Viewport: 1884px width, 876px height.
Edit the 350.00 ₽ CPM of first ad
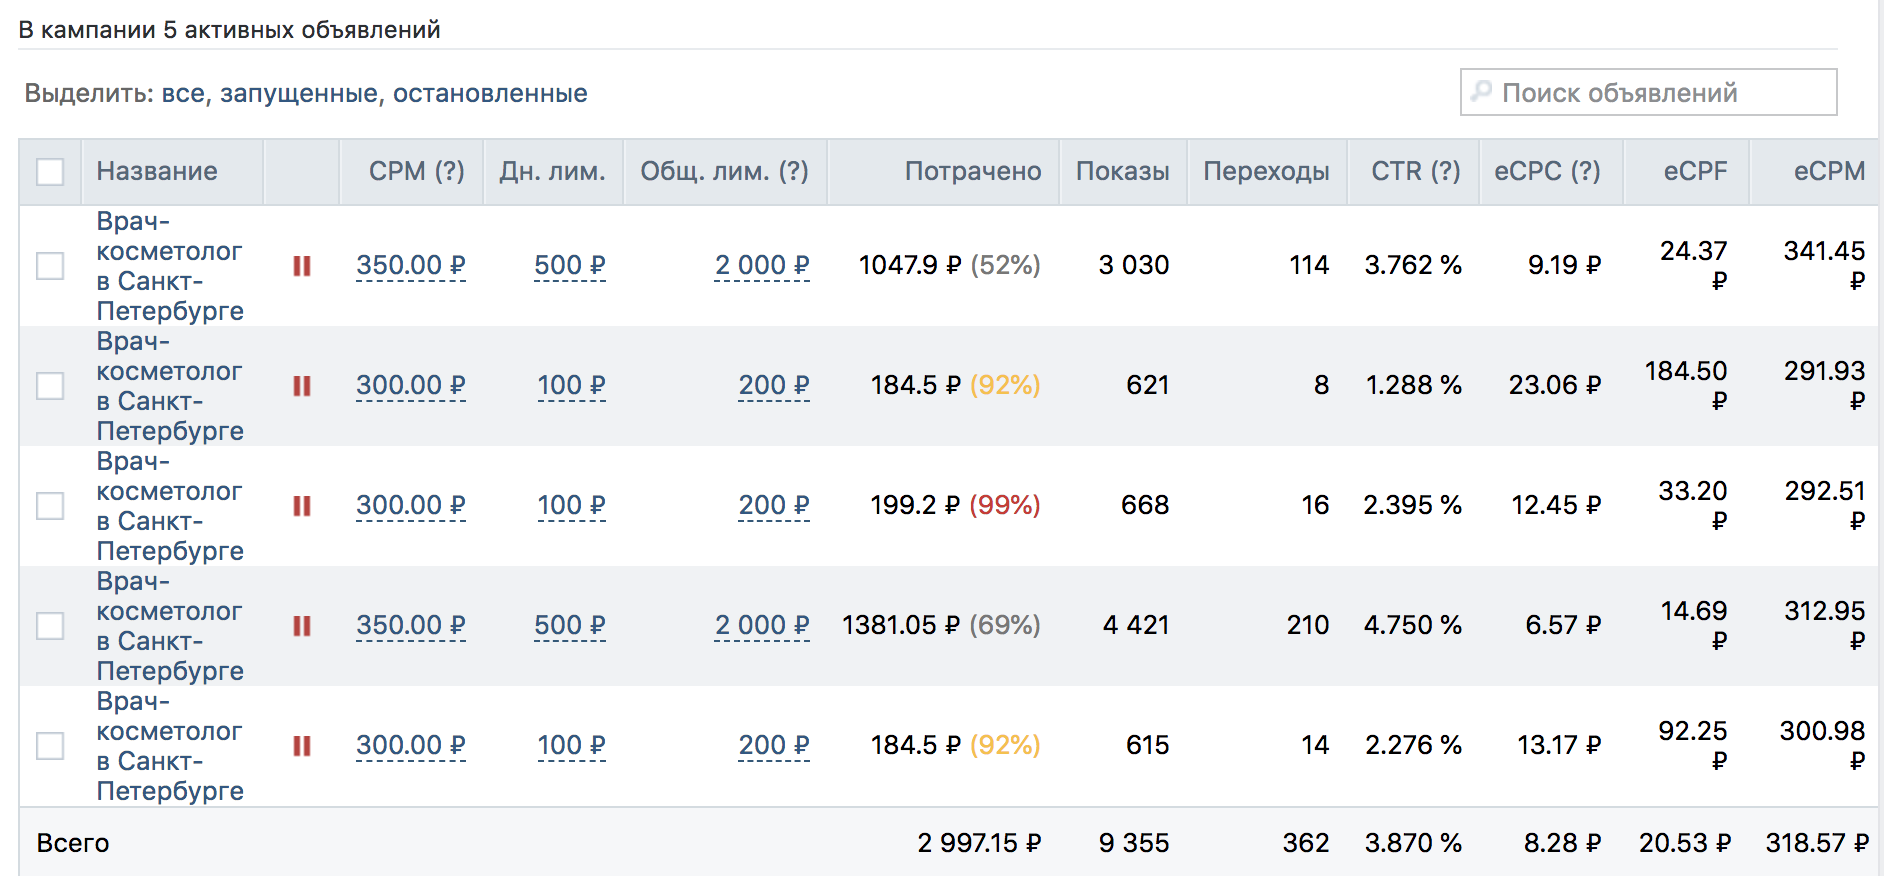[x=411, y=266]
